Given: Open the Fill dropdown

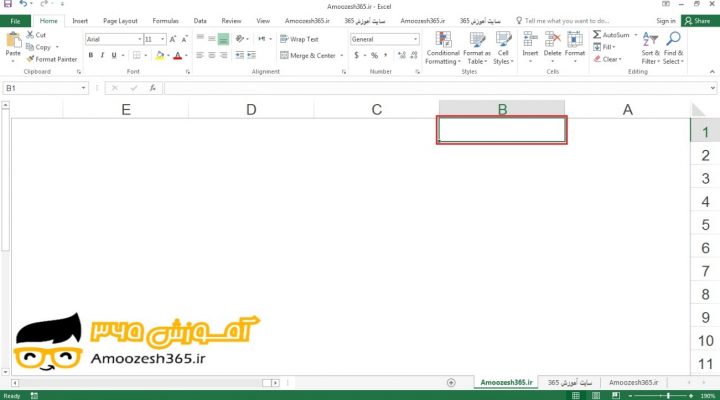Looking at the screenshot, I should pyautogui.click(x=604, y=47).
